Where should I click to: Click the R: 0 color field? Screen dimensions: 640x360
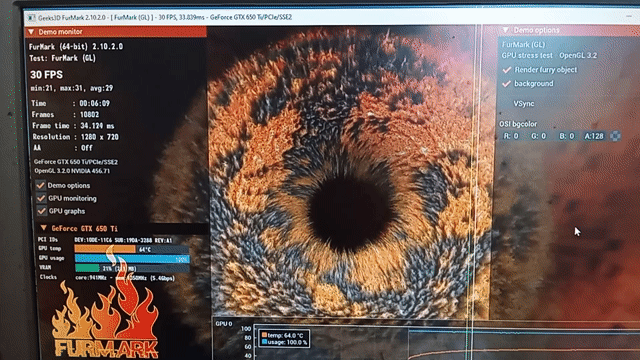511,136
